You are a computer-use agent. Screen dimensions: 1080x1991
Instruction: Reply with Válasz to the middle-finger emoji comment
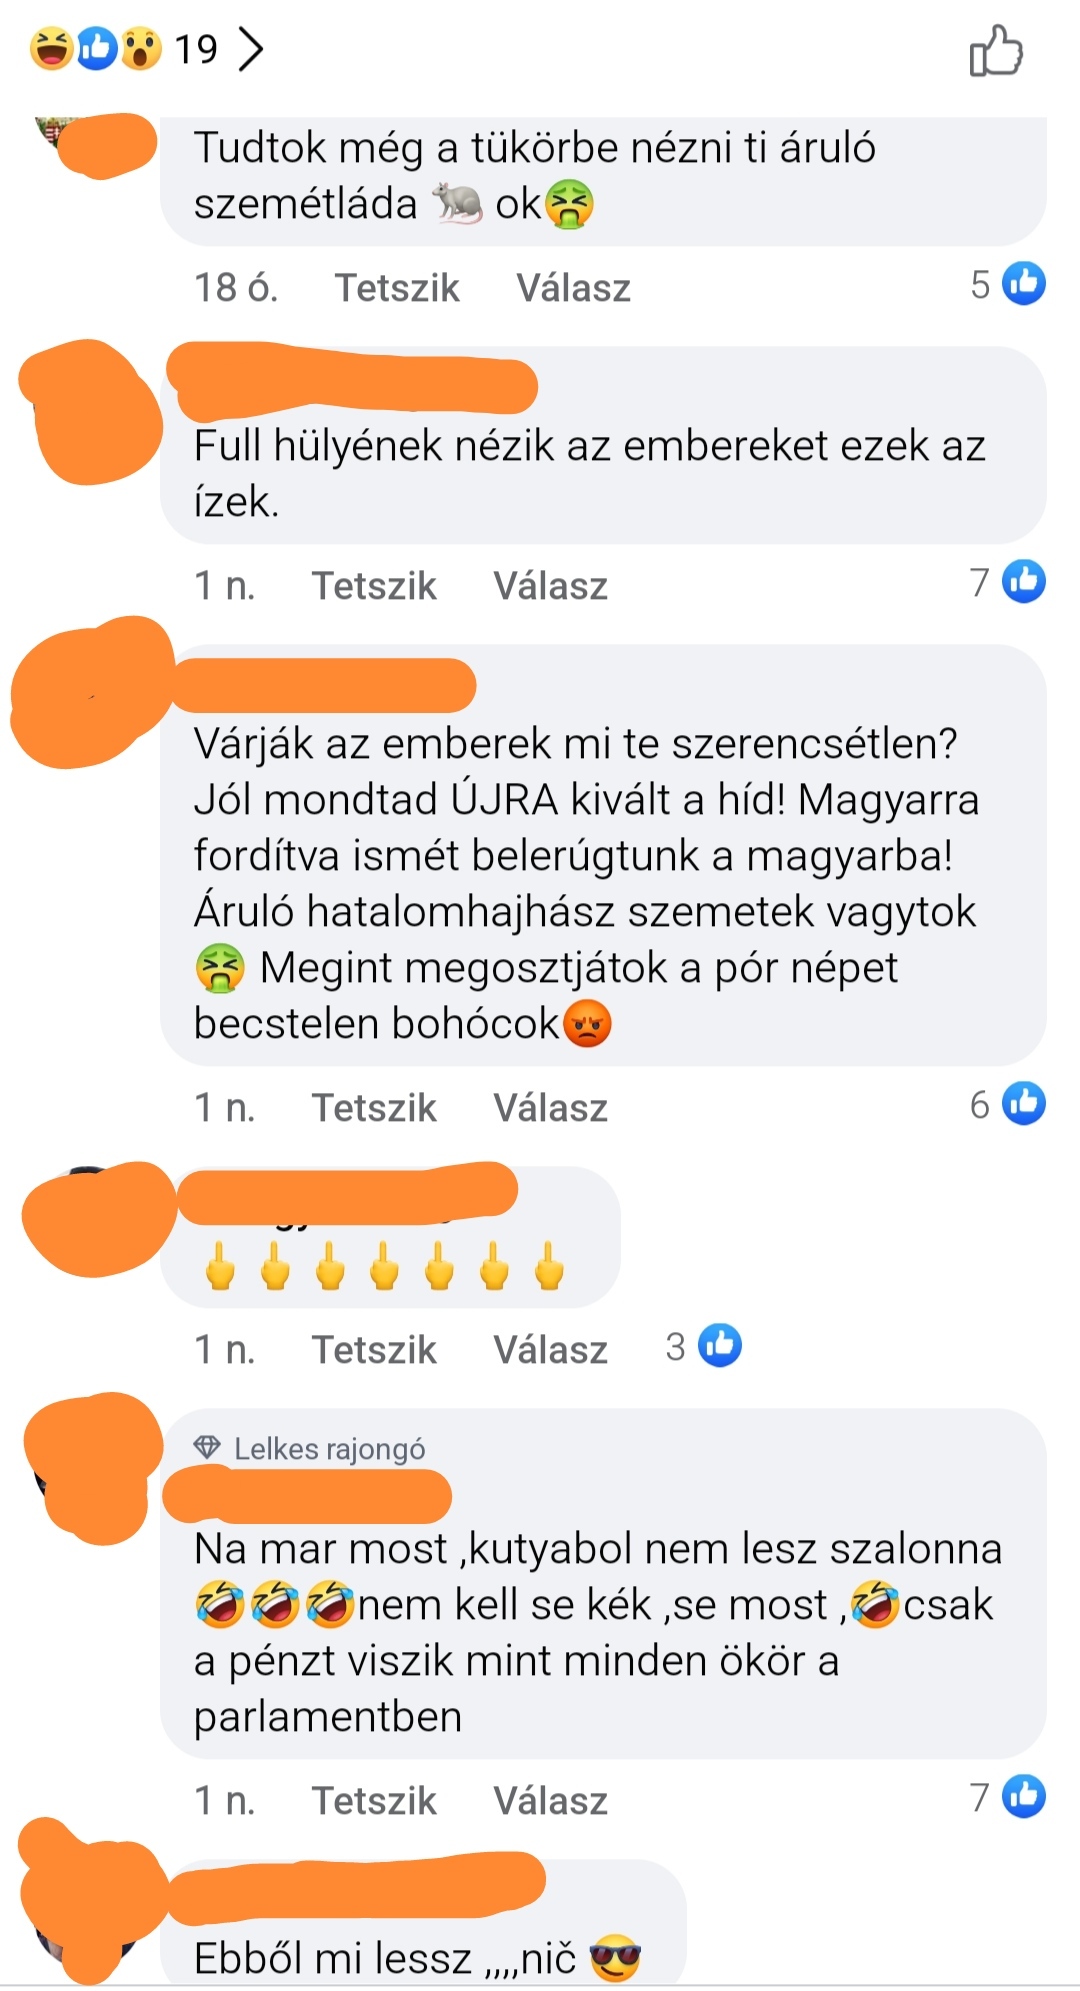(x=550, y=1350)
